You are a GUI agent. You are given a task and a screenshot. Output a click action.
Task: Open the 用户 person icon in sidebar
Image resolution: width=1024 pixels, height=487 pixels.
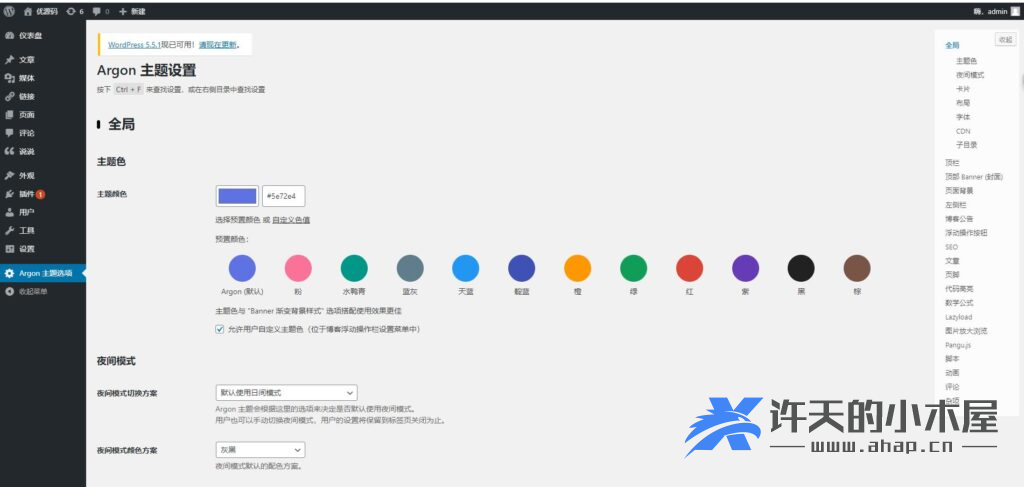pyautogui.click(x=9, y=212)
